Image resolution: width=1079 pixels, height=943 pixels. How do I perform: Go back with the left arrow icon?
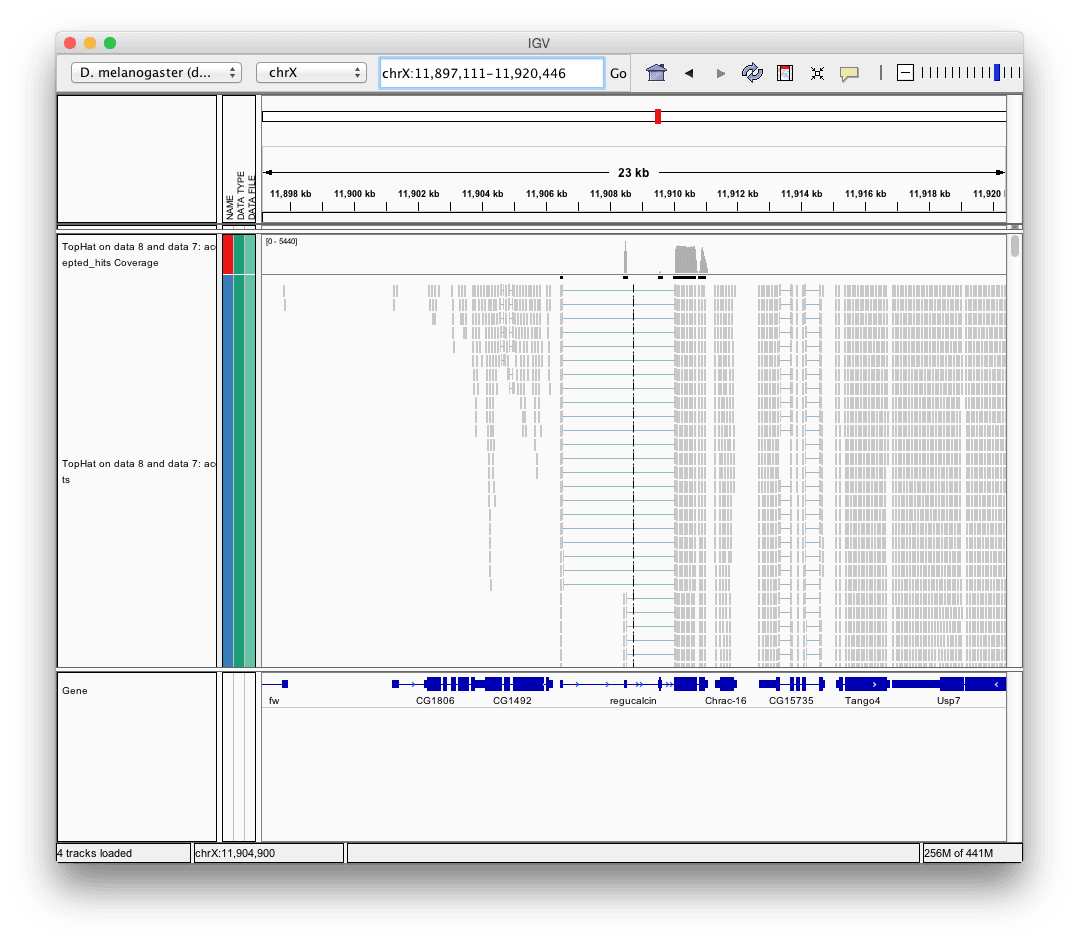(x=689, y=73)
